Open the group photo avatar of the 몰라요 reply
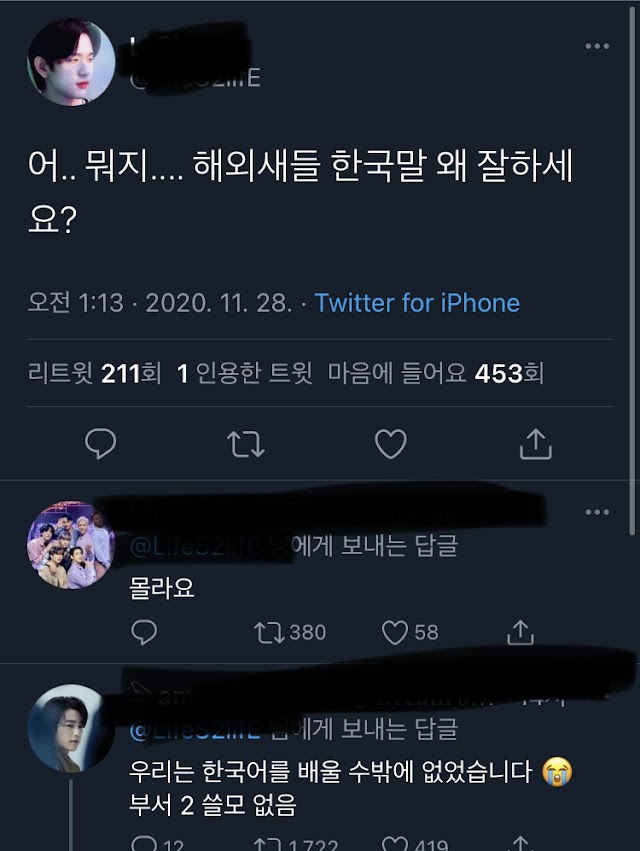This screenshot has width=640, height=851. coord(71,545)
